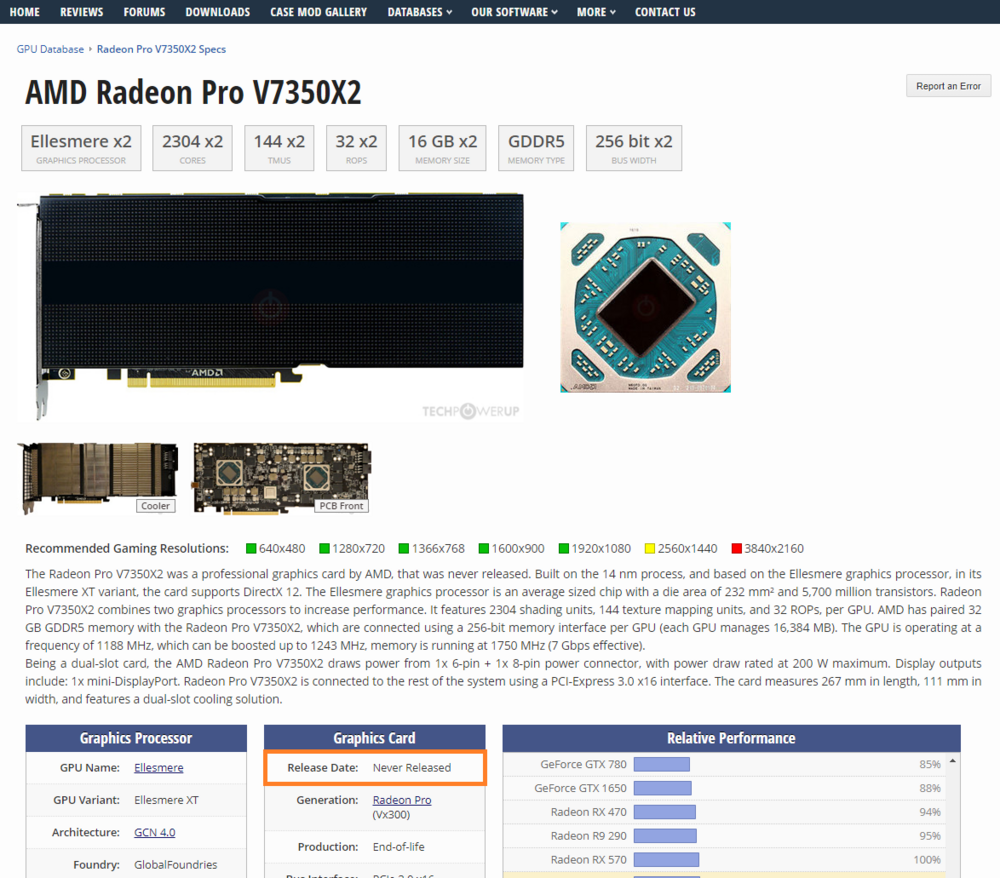Go to the Home page
Image resolution: width=1000 pixels, height=878 pixels.
[24, 12]
